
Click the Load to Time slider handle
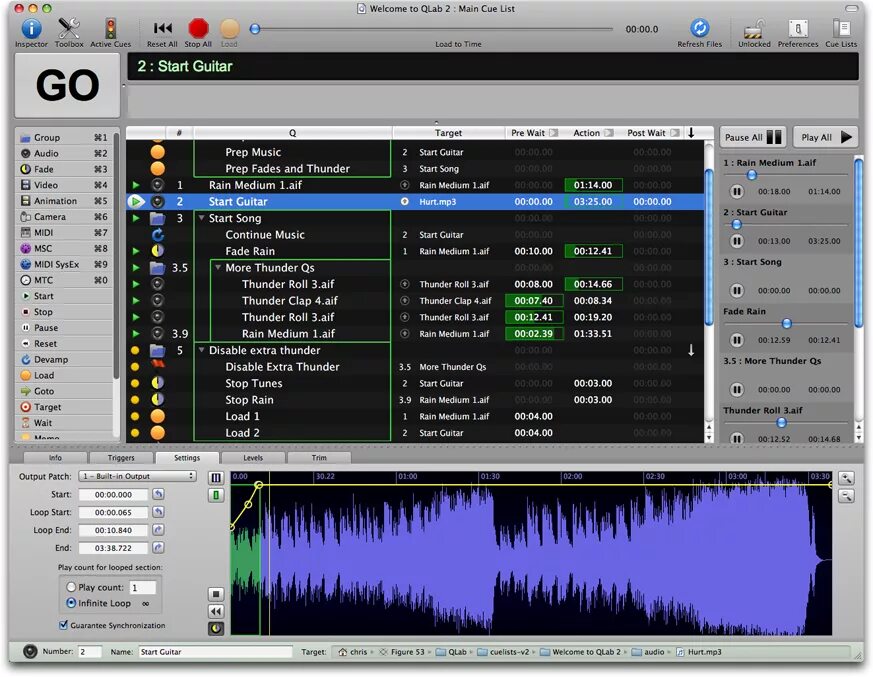pos(255,29)
